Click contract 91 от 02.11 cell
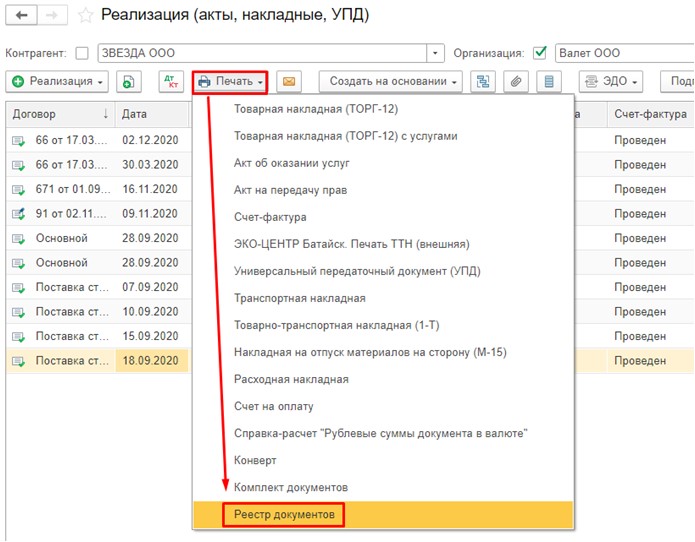Viewport: 695px width, 542px height. point(71,213)
